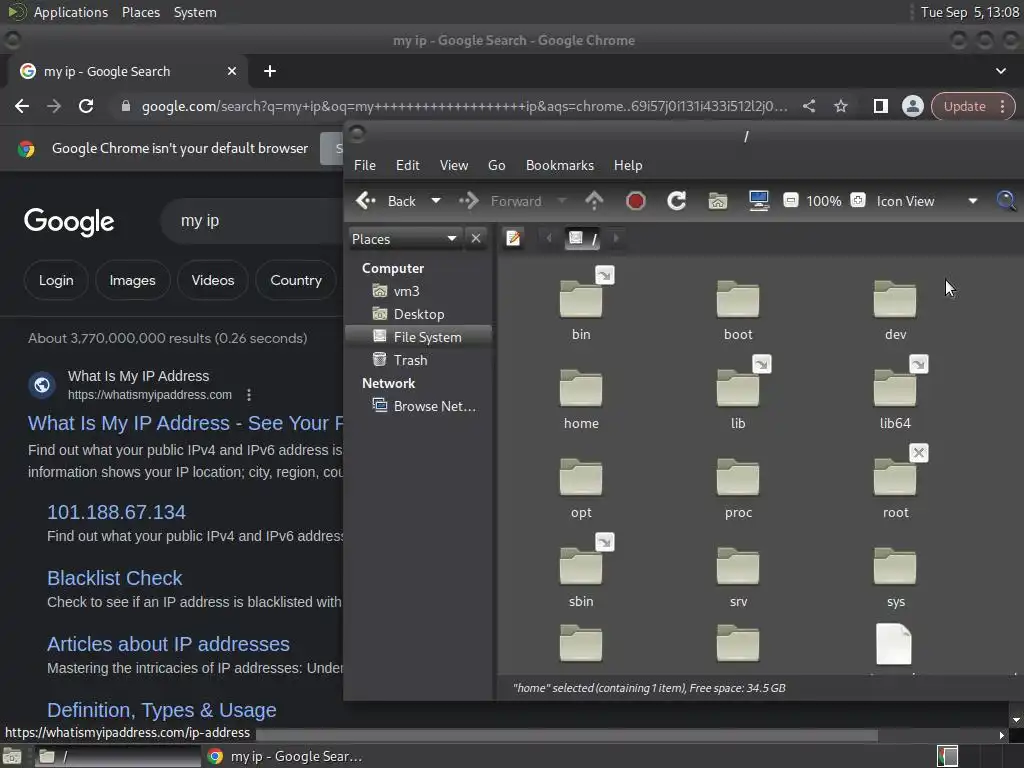Image resolution: width=1024 pixels, height=768 pixels.
Task: Click the Back arrow in file manager
Action: tap(385, 201)
